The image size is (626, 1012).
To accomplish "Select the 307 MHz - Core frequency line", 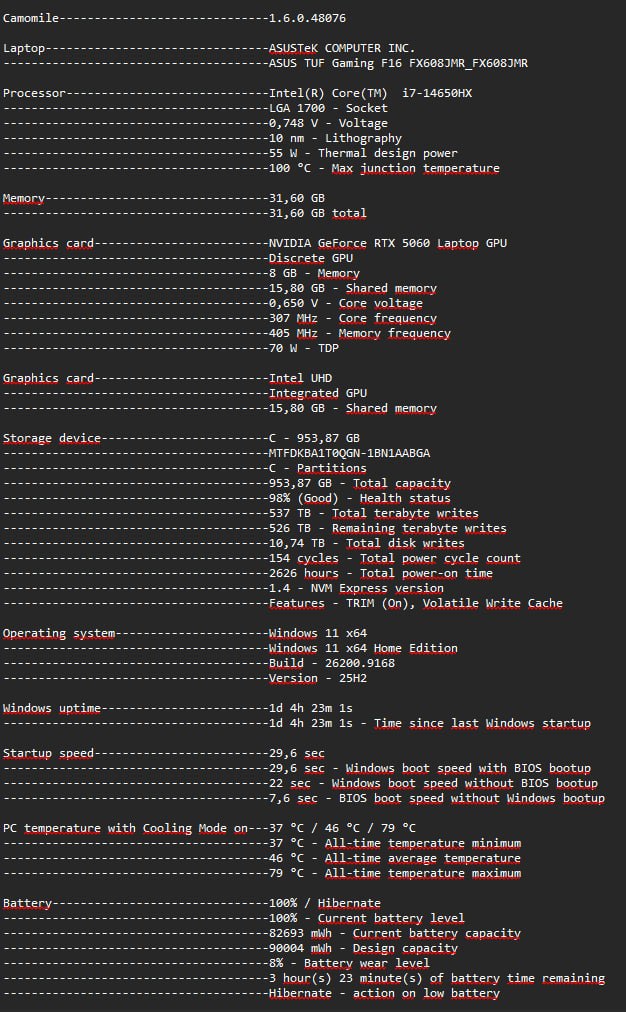I will (x=353, y=318).
